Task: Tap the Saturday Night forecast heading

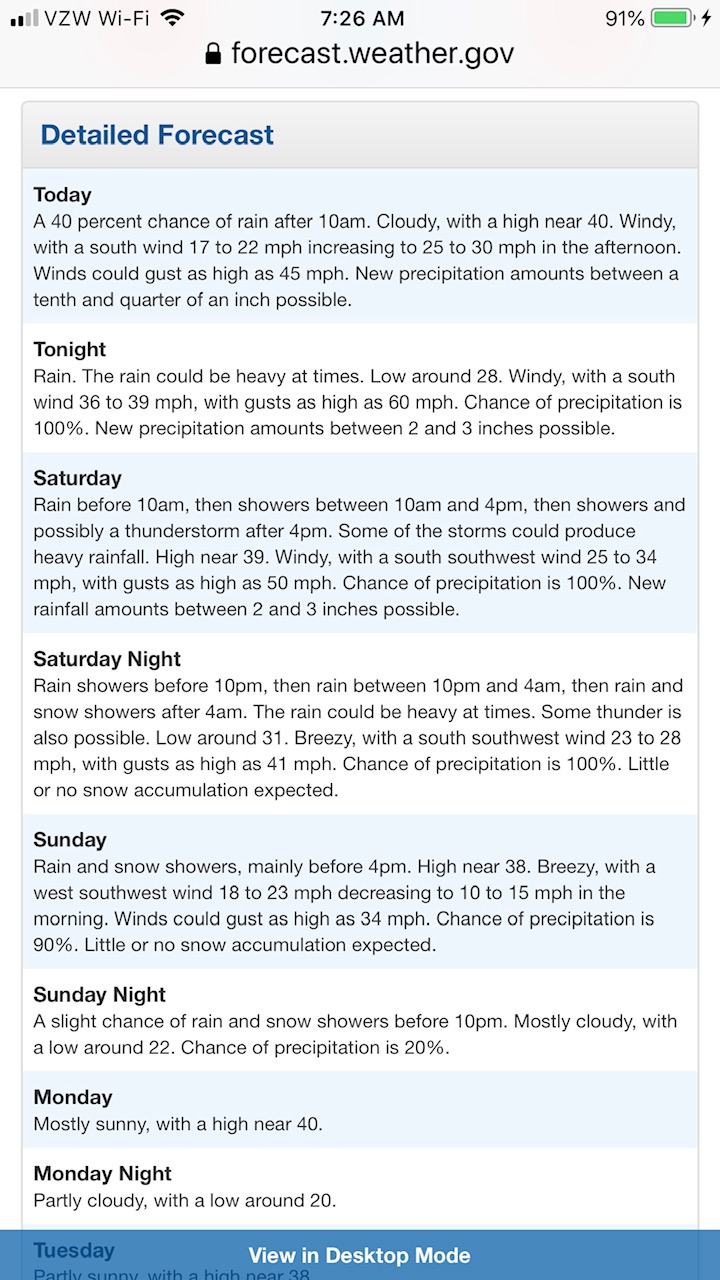Action: point(107,659)
